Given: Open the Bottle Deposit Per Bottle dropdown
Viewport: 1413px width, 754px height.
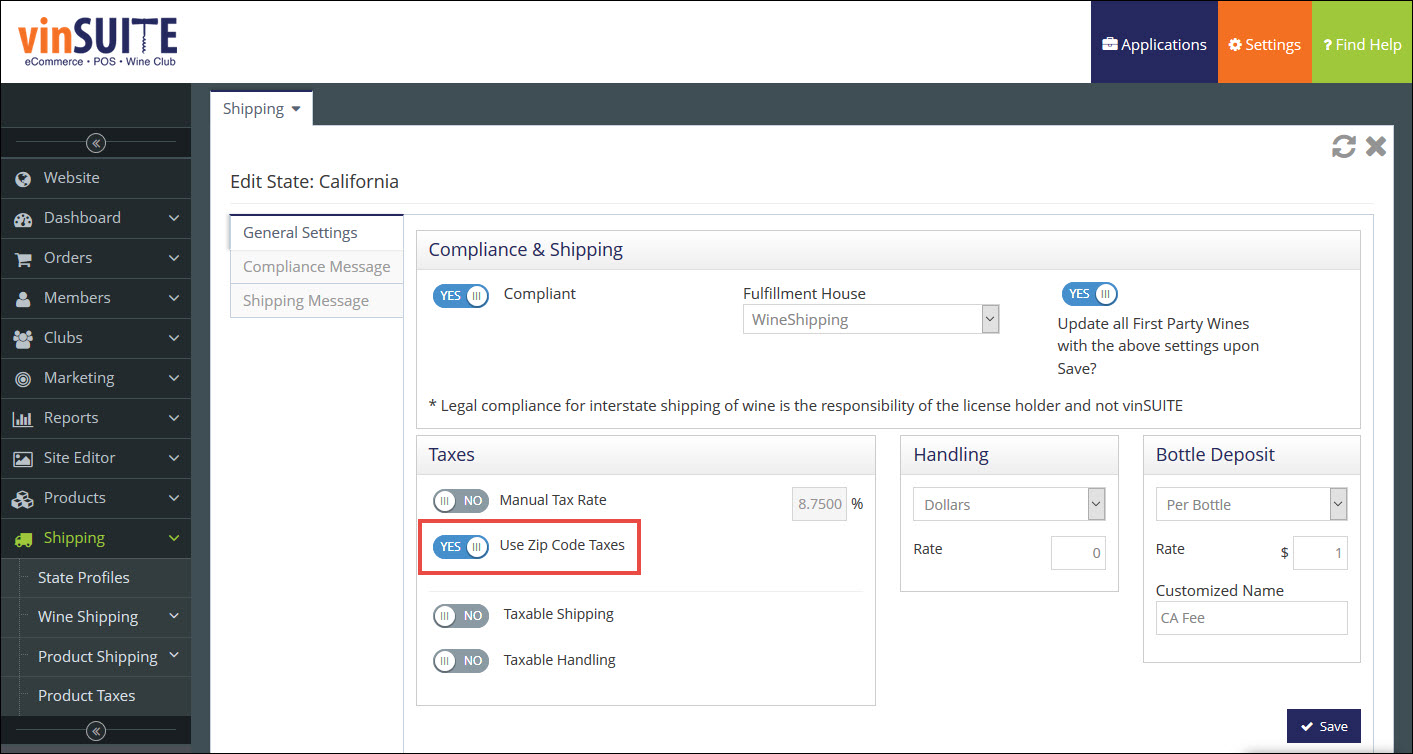Looking at the screenshot, I should (x=1250, y=505).
